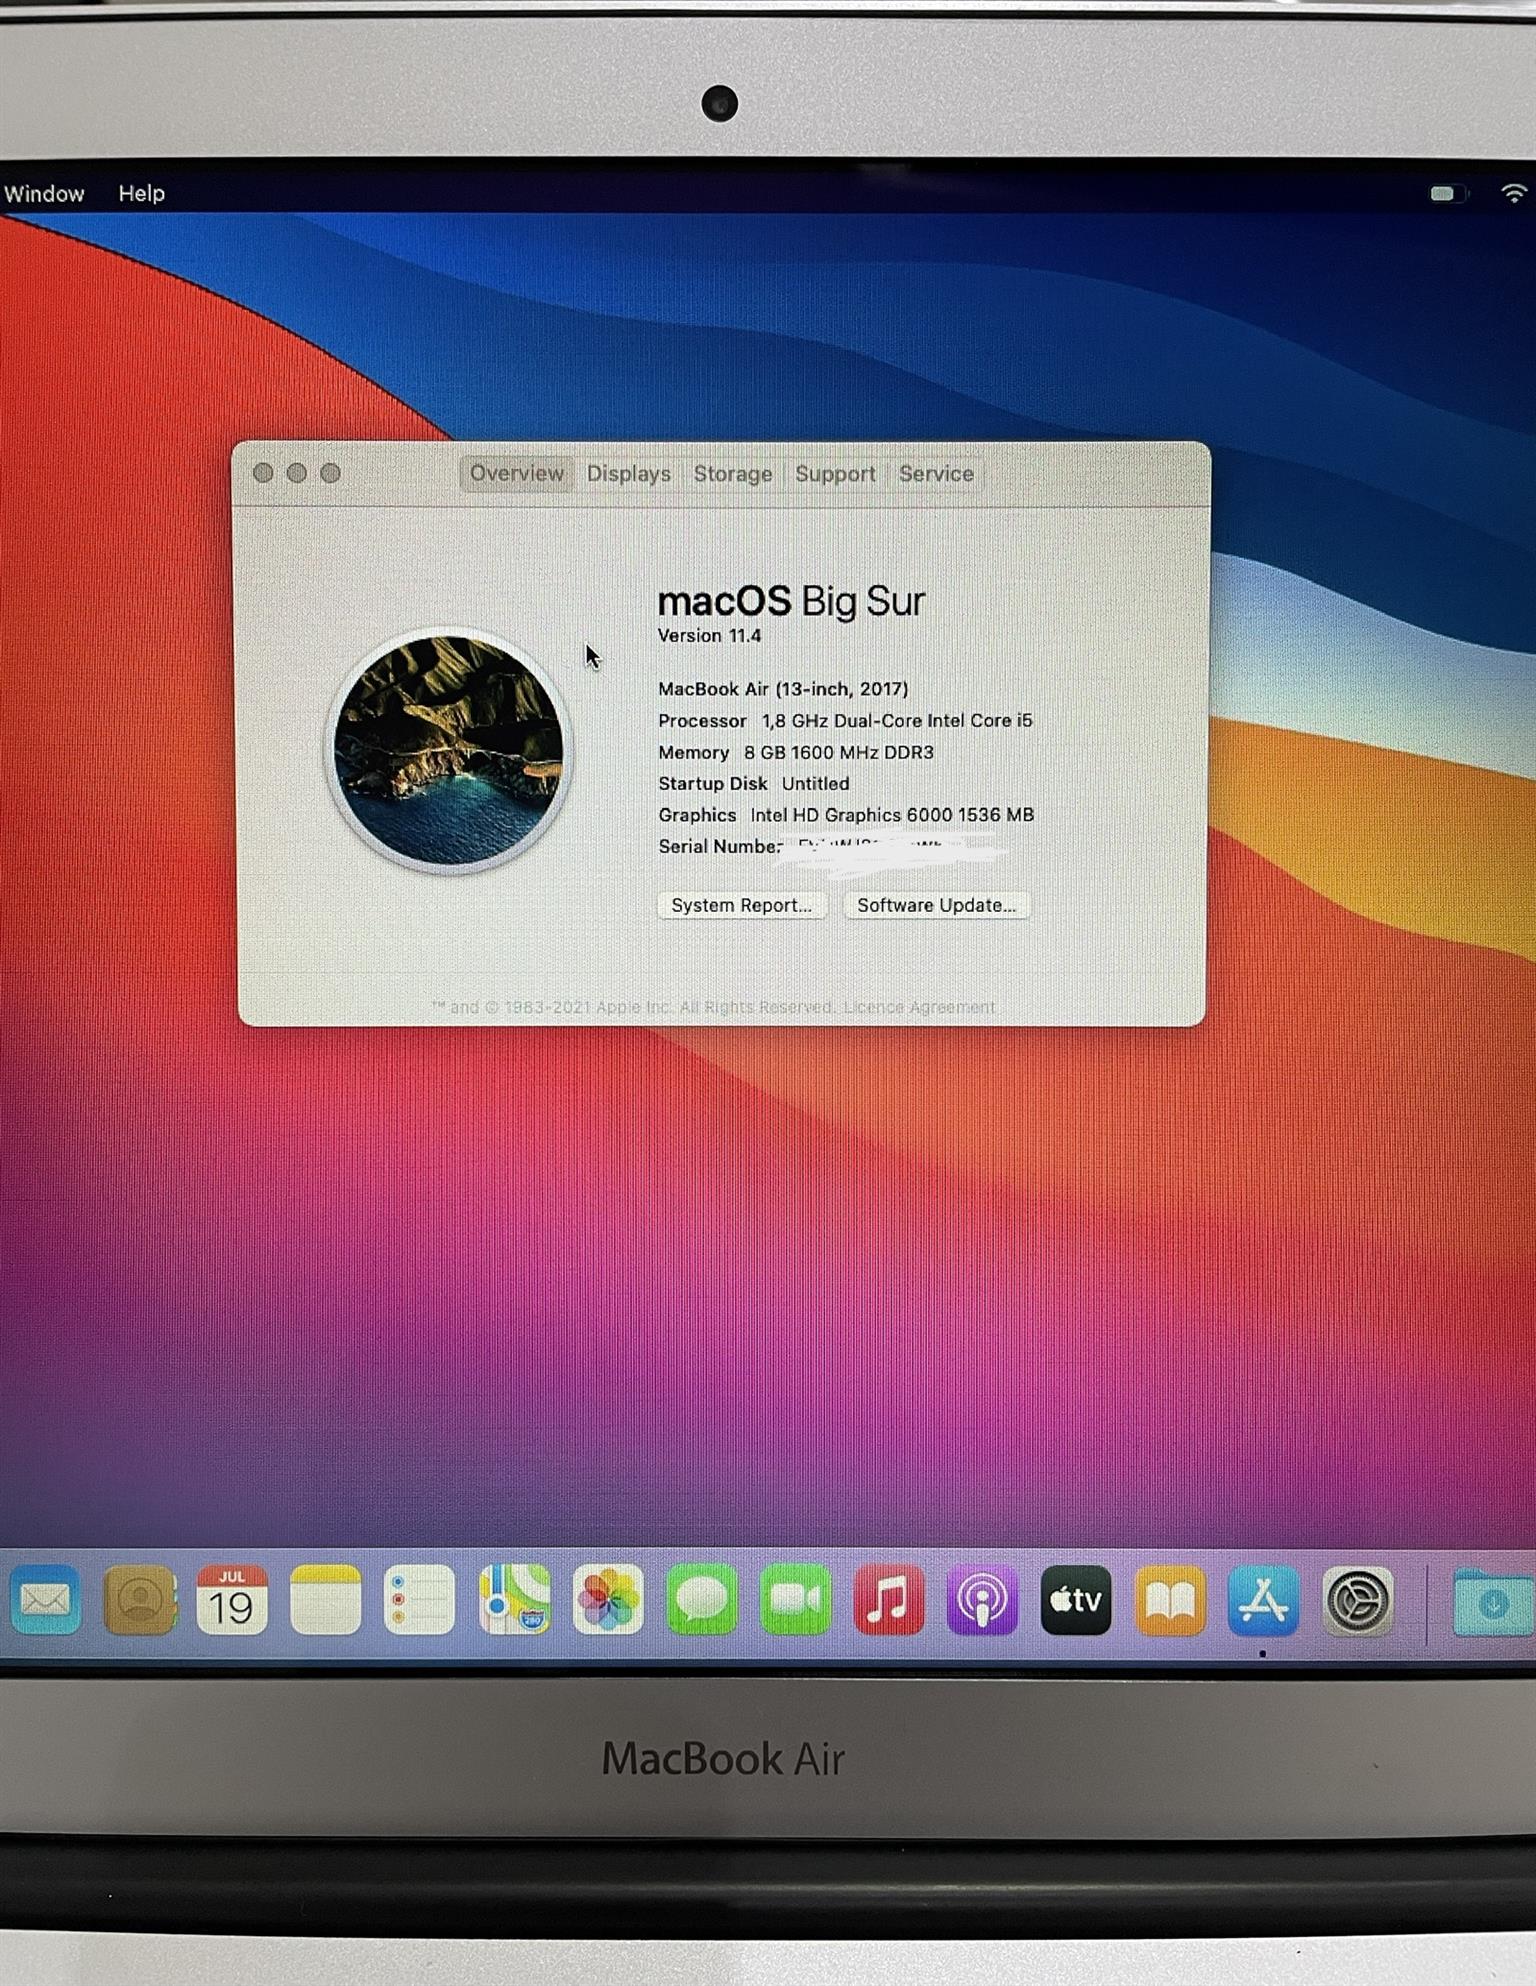Screen dimensions: 1536x1986
Task: Open the Maps app
Action: coord(514,1600)
